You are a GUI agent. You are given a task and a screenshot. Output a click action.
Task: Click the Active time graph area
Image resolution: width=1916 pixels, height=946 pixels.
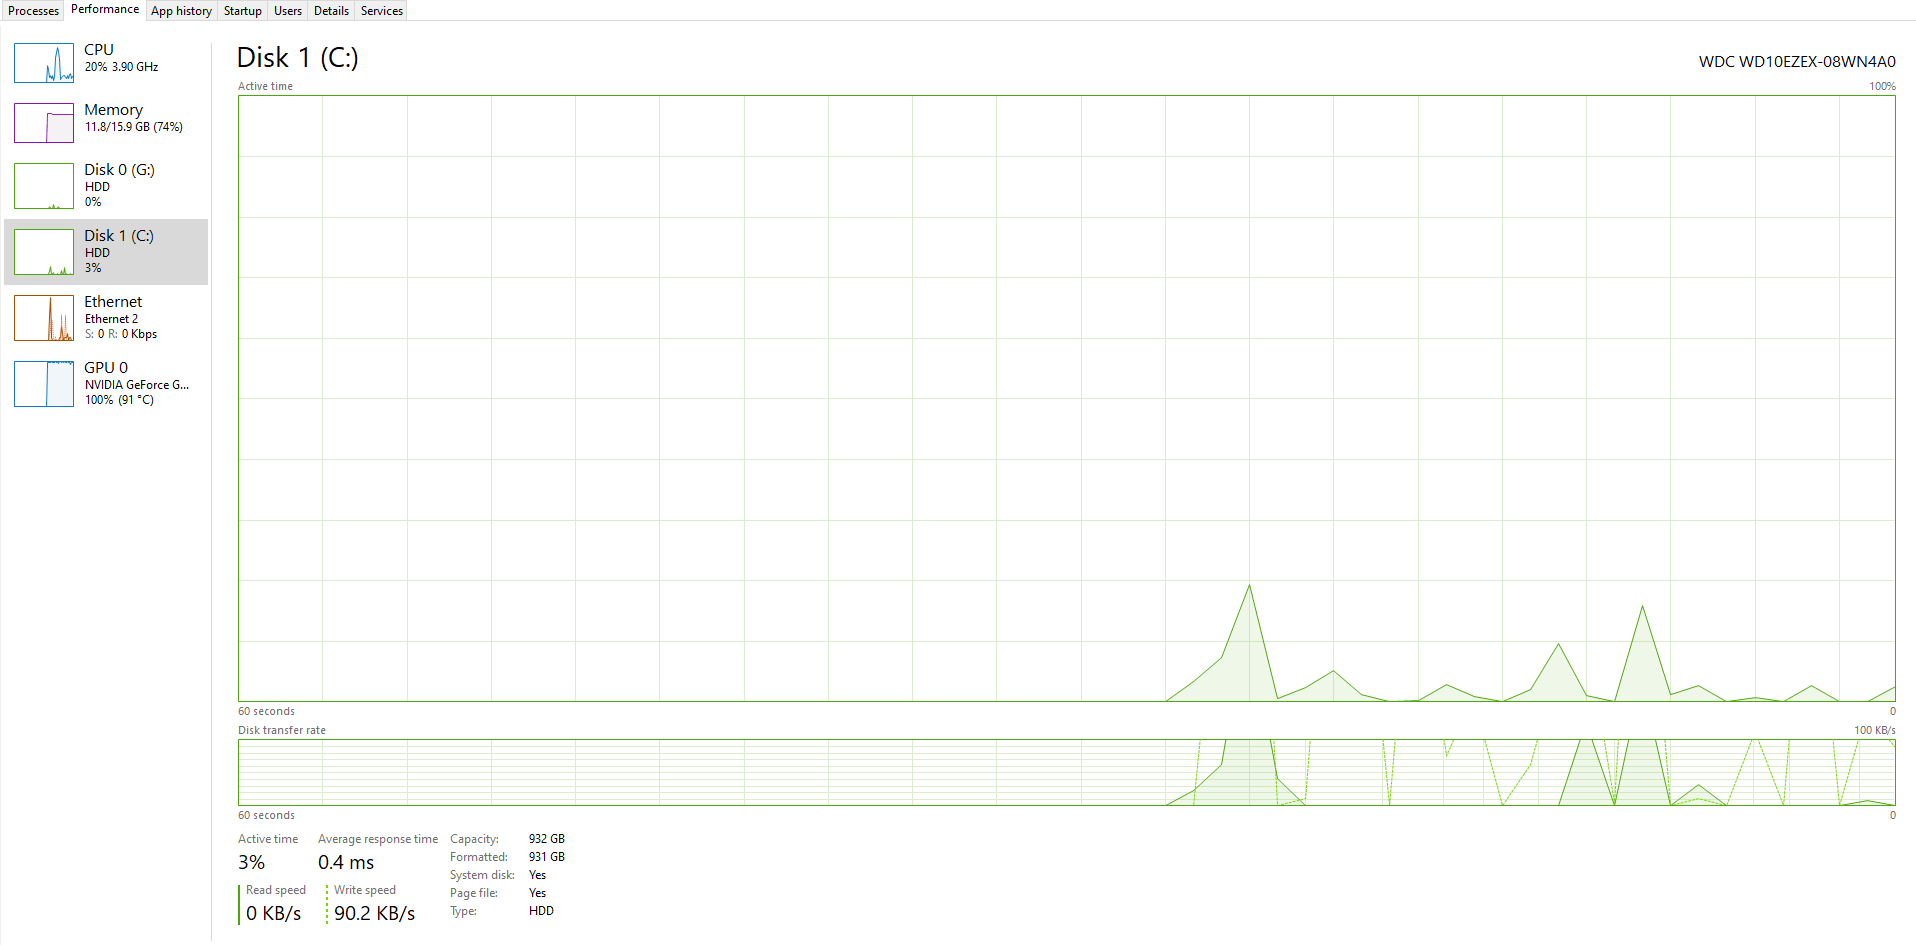tap(1066, 398)
